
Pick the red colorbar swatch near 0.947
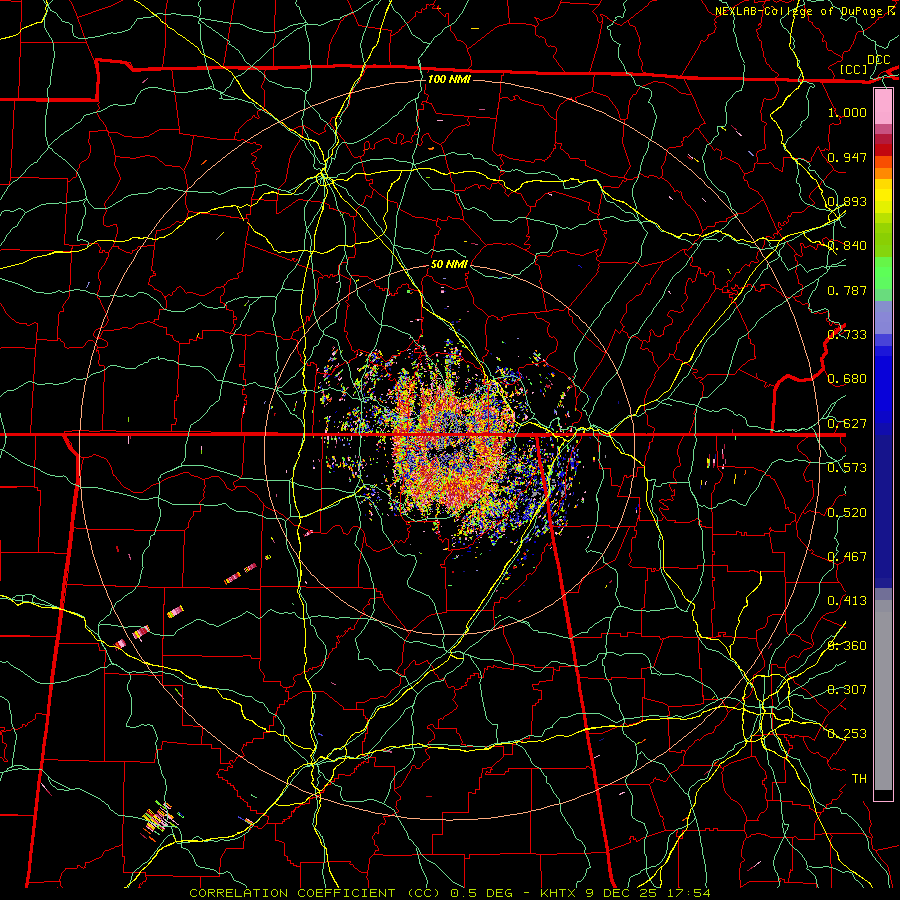883,150
